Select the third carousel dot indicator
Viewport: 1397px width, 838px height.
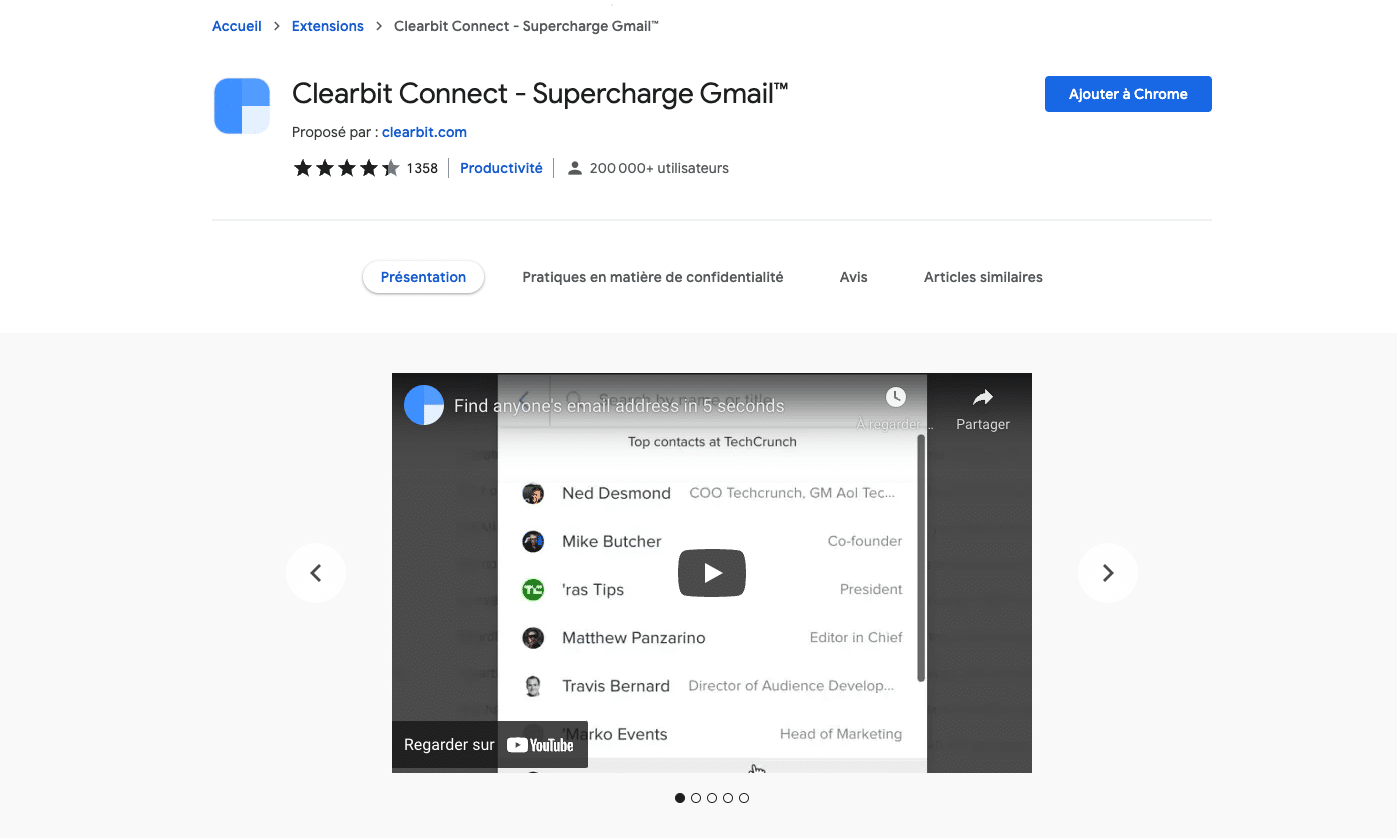pos(712,798)
